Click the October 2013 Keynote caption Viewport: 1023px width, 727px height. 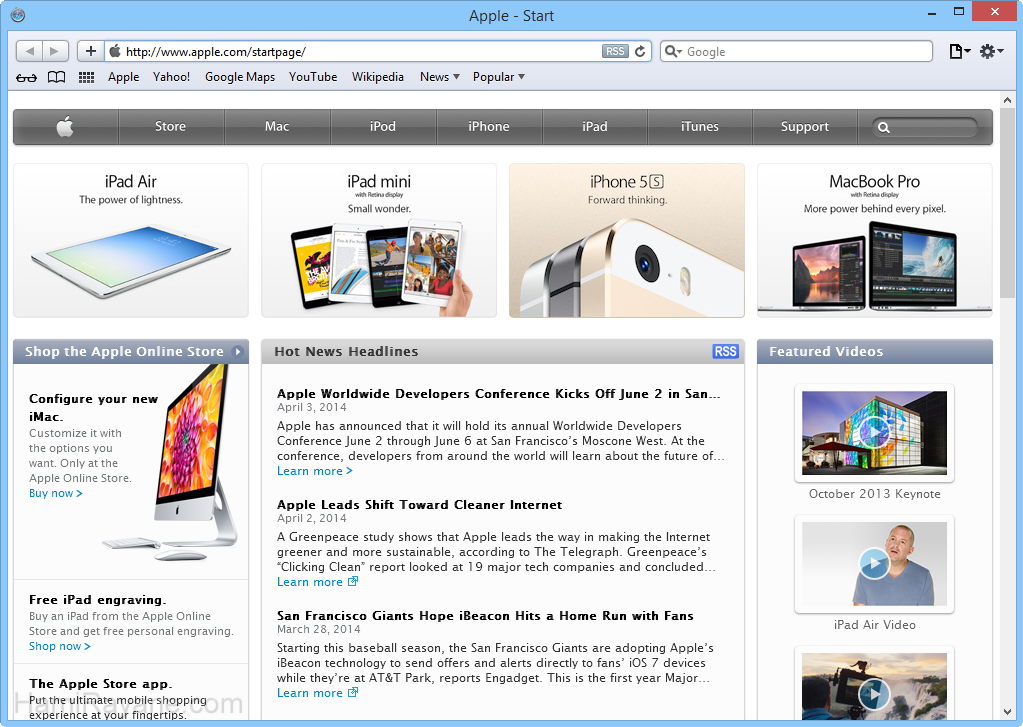(874, 494)
